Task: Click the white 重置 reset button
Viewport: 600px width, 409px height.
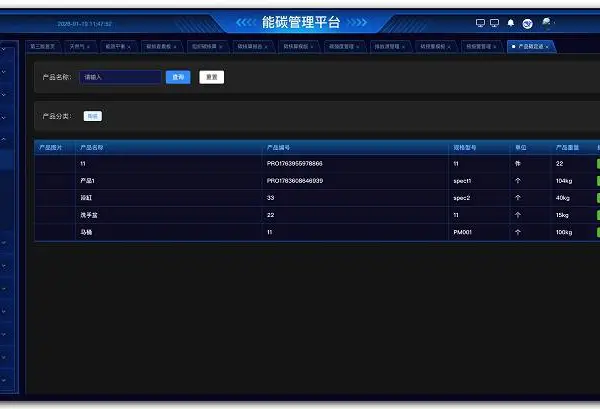Action: 212,77
